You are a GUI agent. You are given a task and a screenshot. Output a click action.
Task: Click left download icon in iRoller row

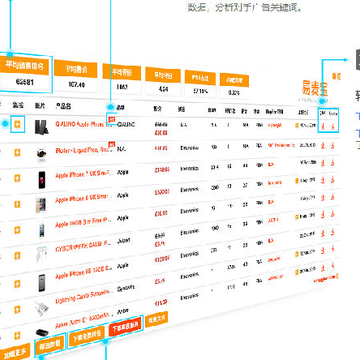coord(323,145)
